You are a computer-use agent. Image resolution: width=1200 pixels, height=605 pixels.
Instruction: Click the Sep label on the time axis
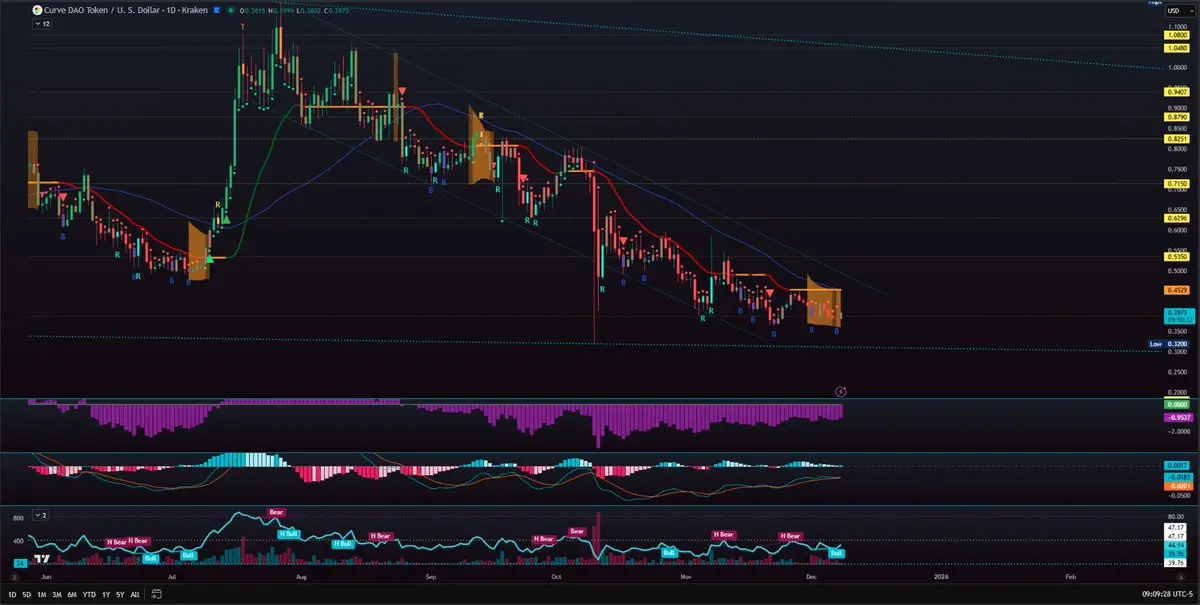click(x=430, y=577)
